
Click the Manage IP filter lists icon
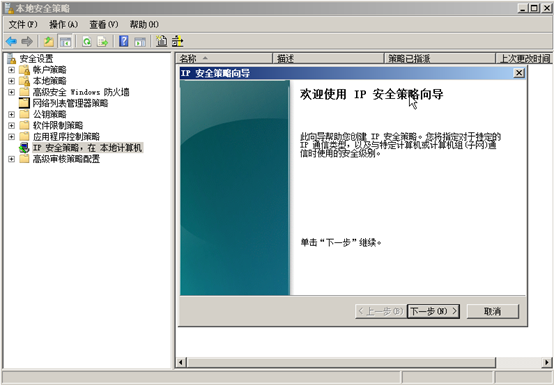point(177,41)
